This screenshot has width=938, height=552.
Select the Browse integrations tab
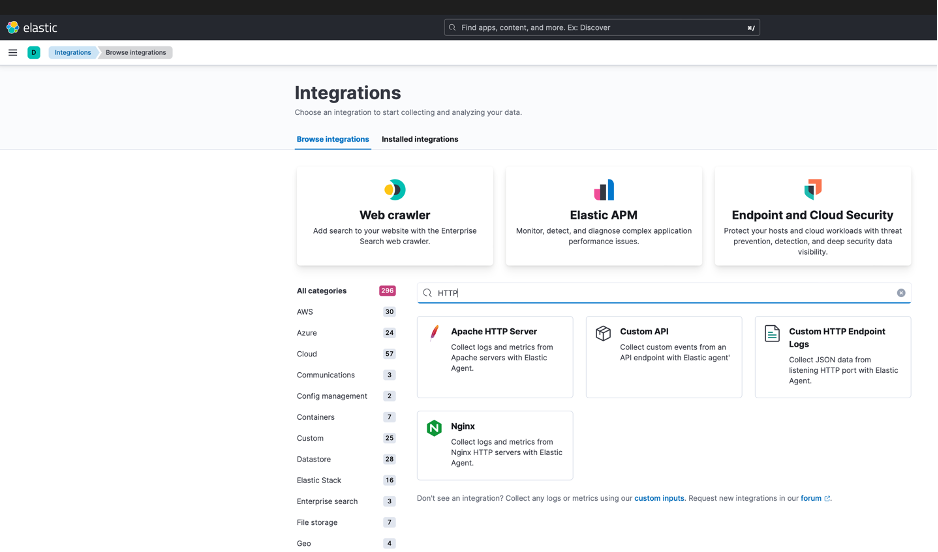click(x=332, y=139)
